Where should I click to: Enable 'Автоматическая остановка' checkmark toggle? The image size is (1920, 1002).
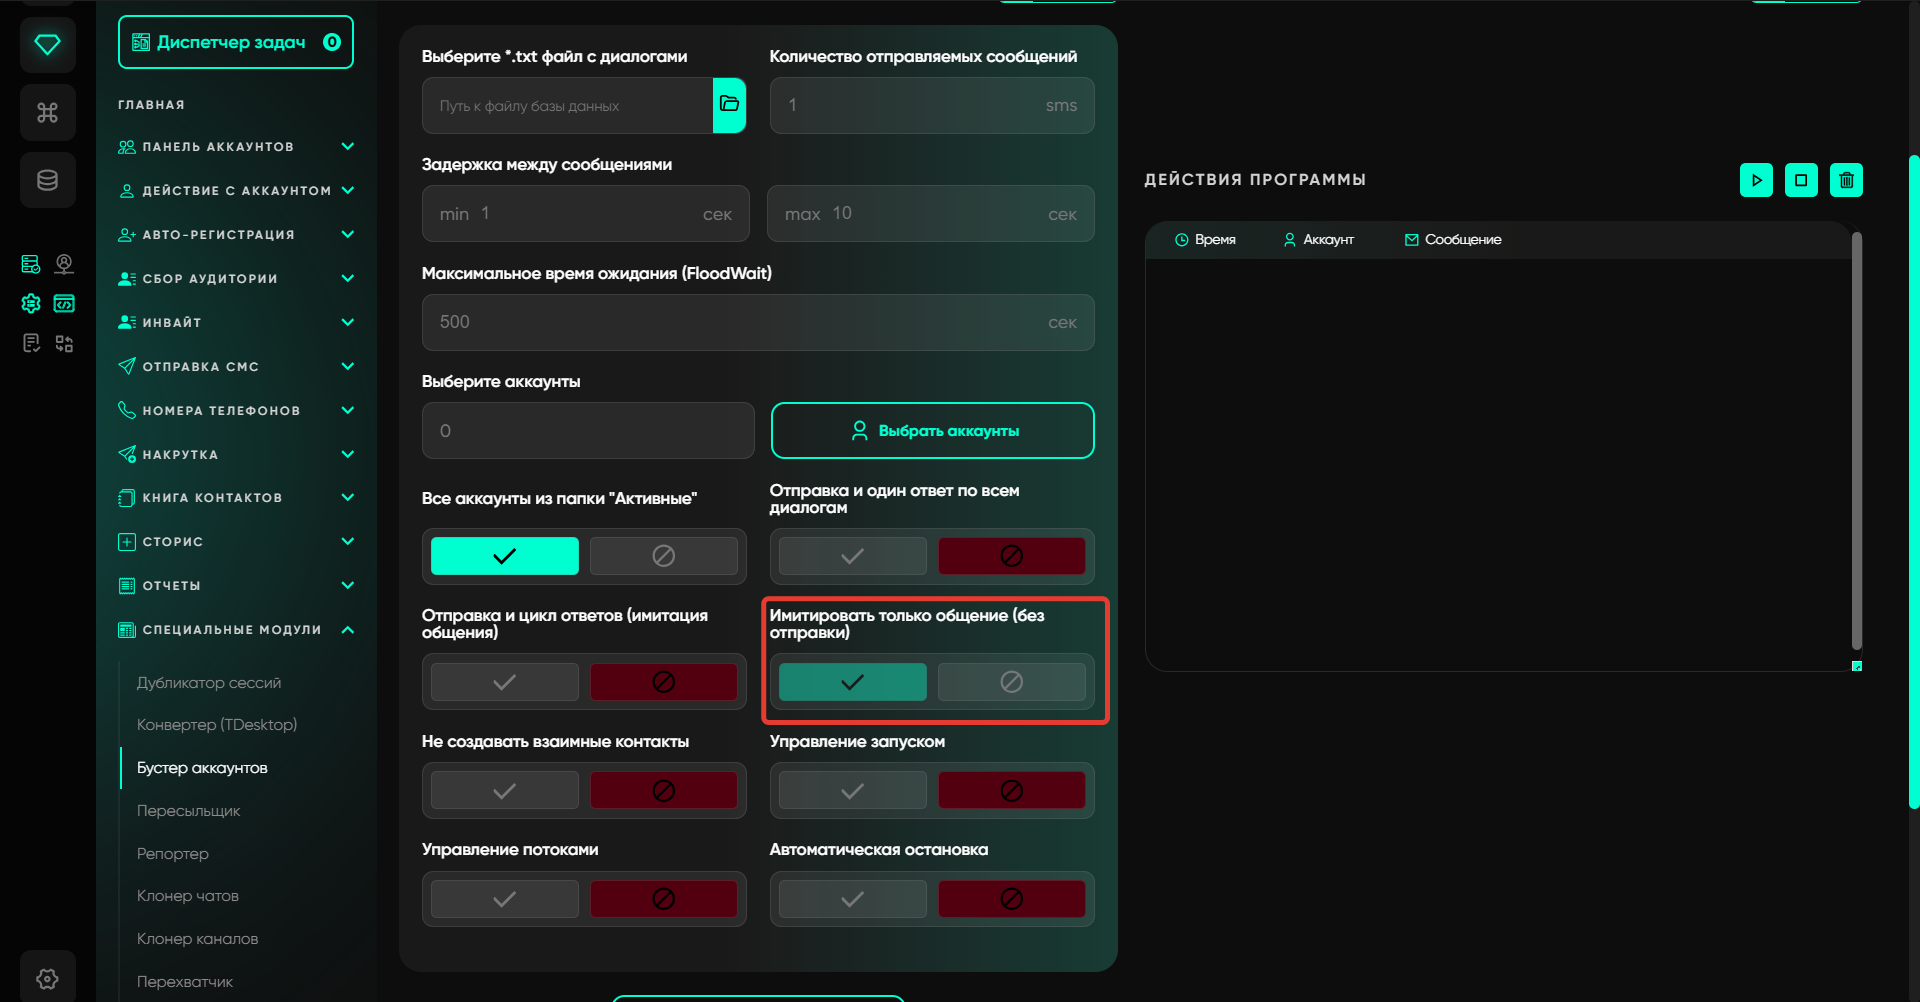click(852, 899)
